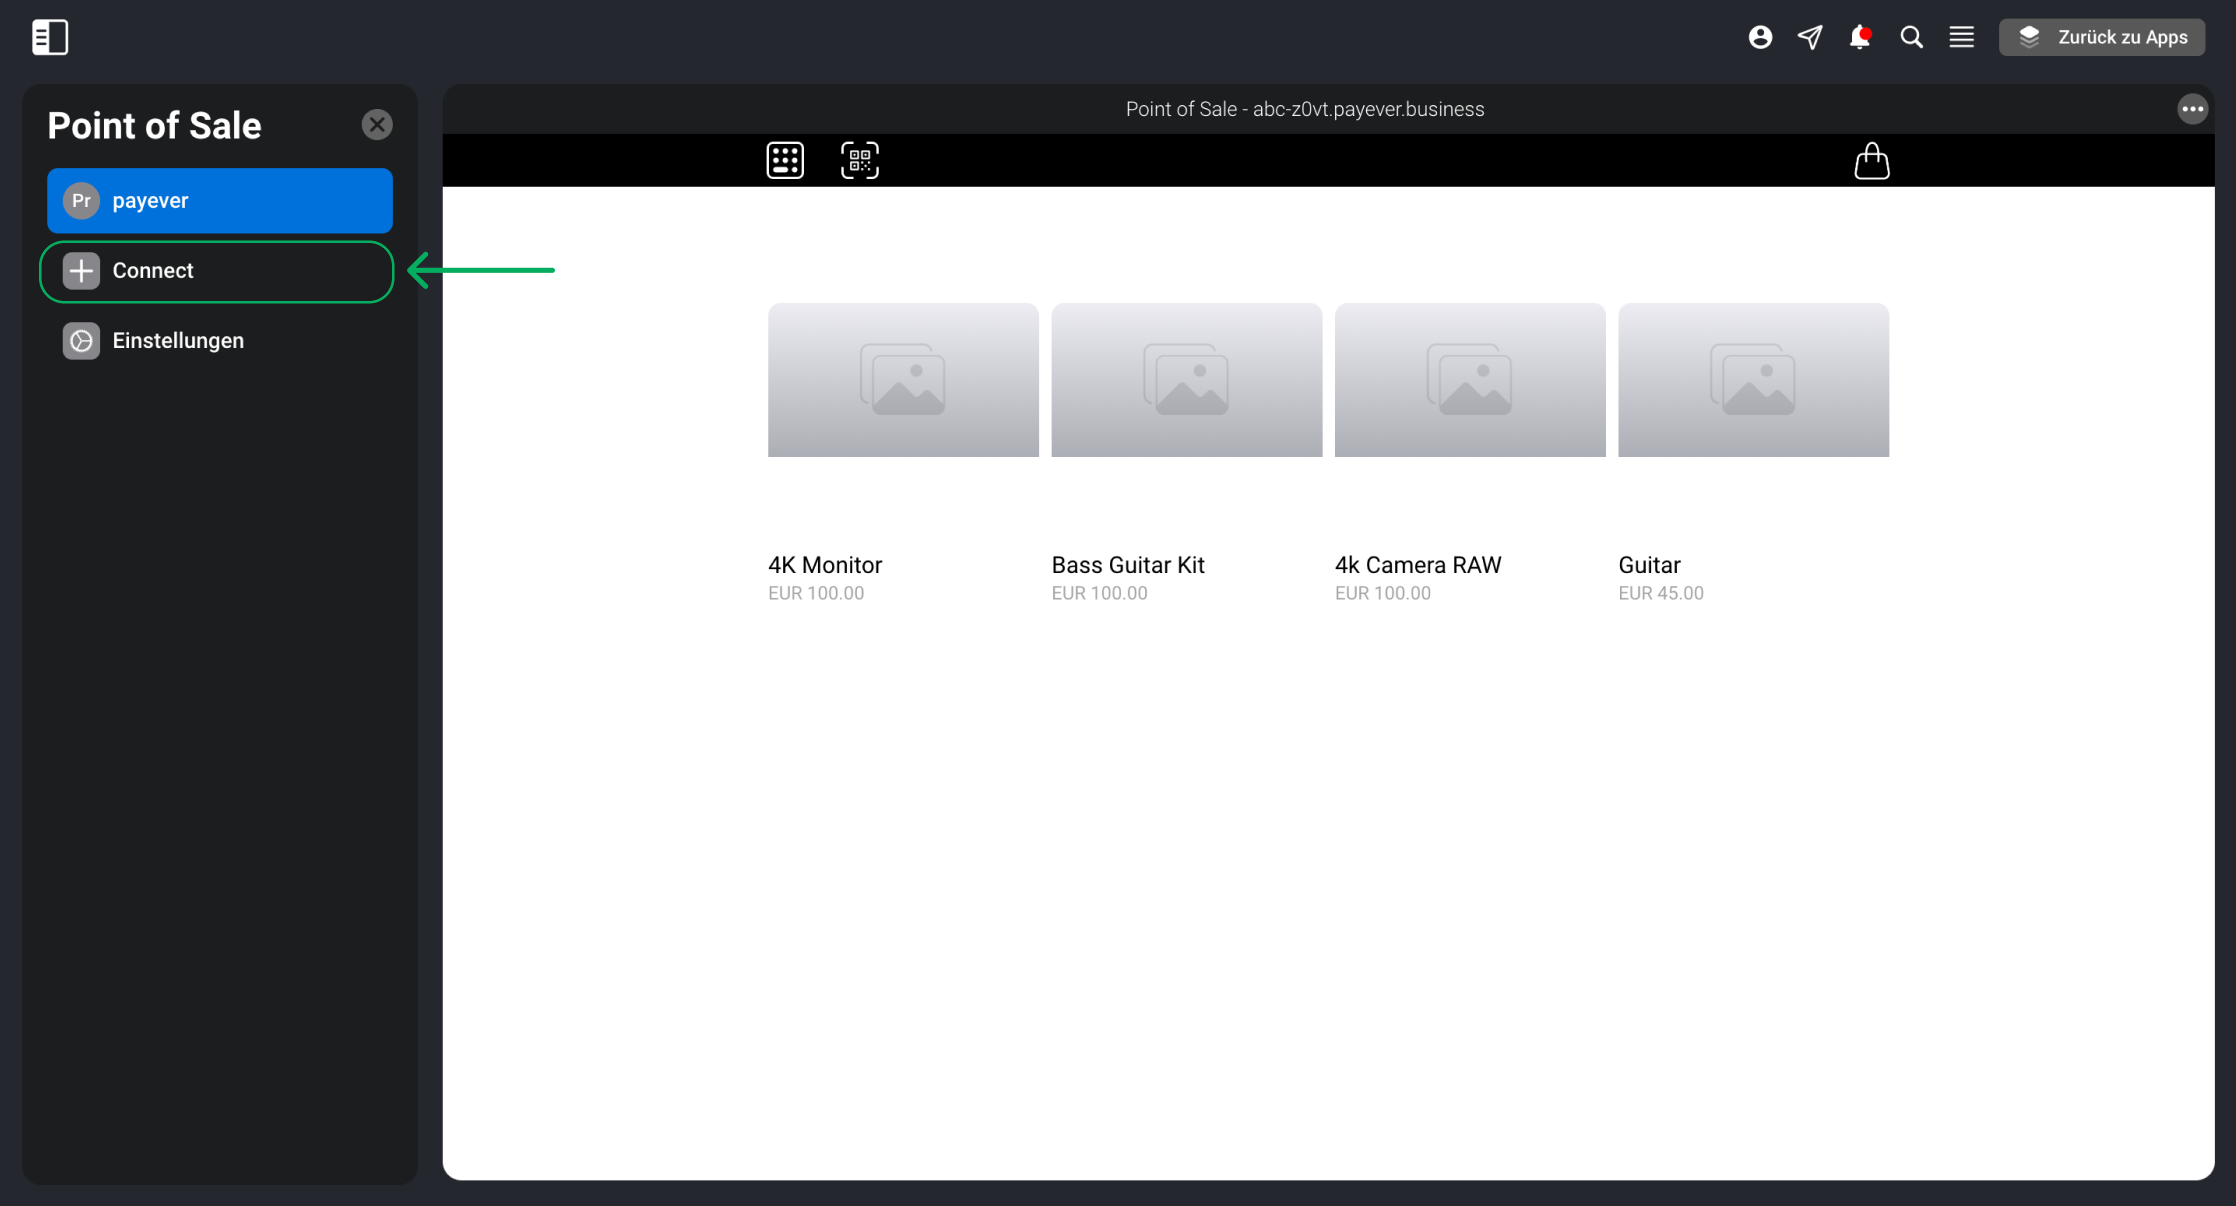Click the Guitar product name

tap(1650, 565)
